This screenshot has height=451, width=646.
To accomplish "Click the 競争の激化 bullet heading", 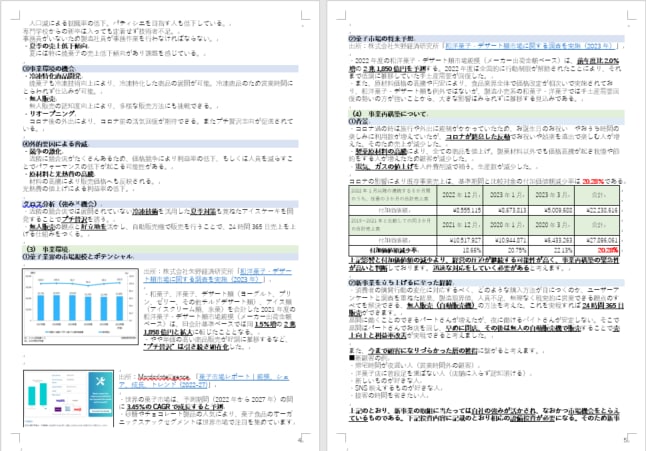I will (46, 151).
